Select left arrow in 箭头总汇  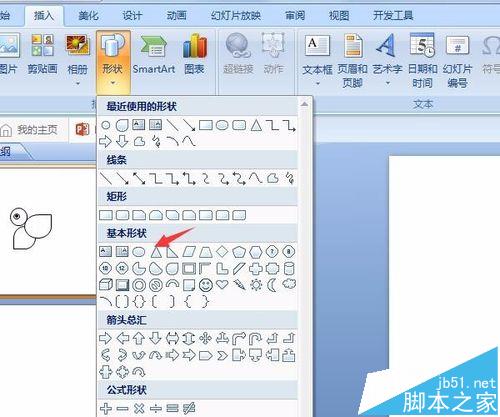[x=122, y=338]
